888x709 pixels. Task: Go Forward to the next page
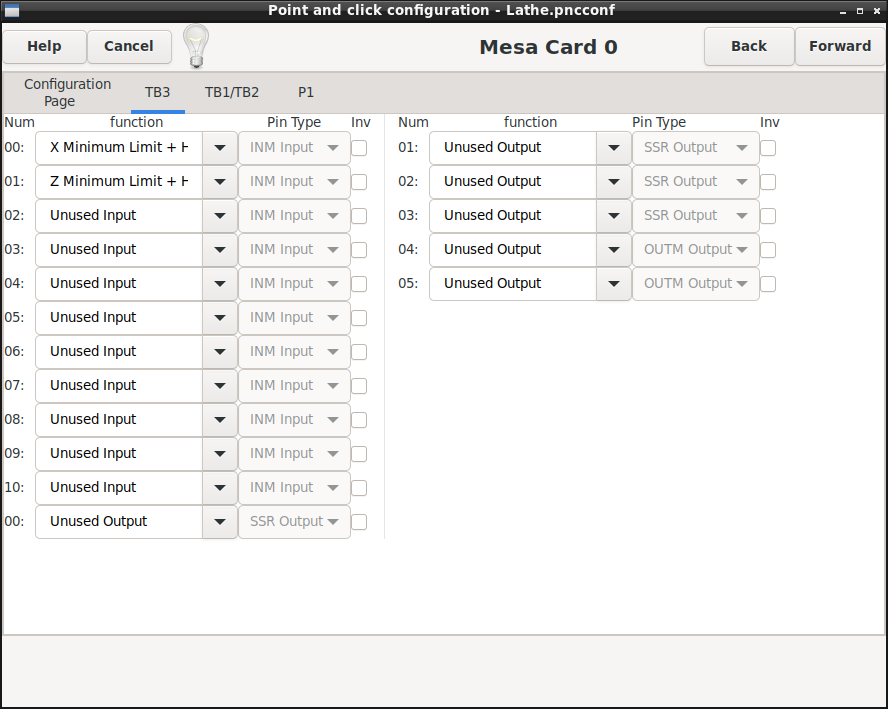tap(840, 46)
